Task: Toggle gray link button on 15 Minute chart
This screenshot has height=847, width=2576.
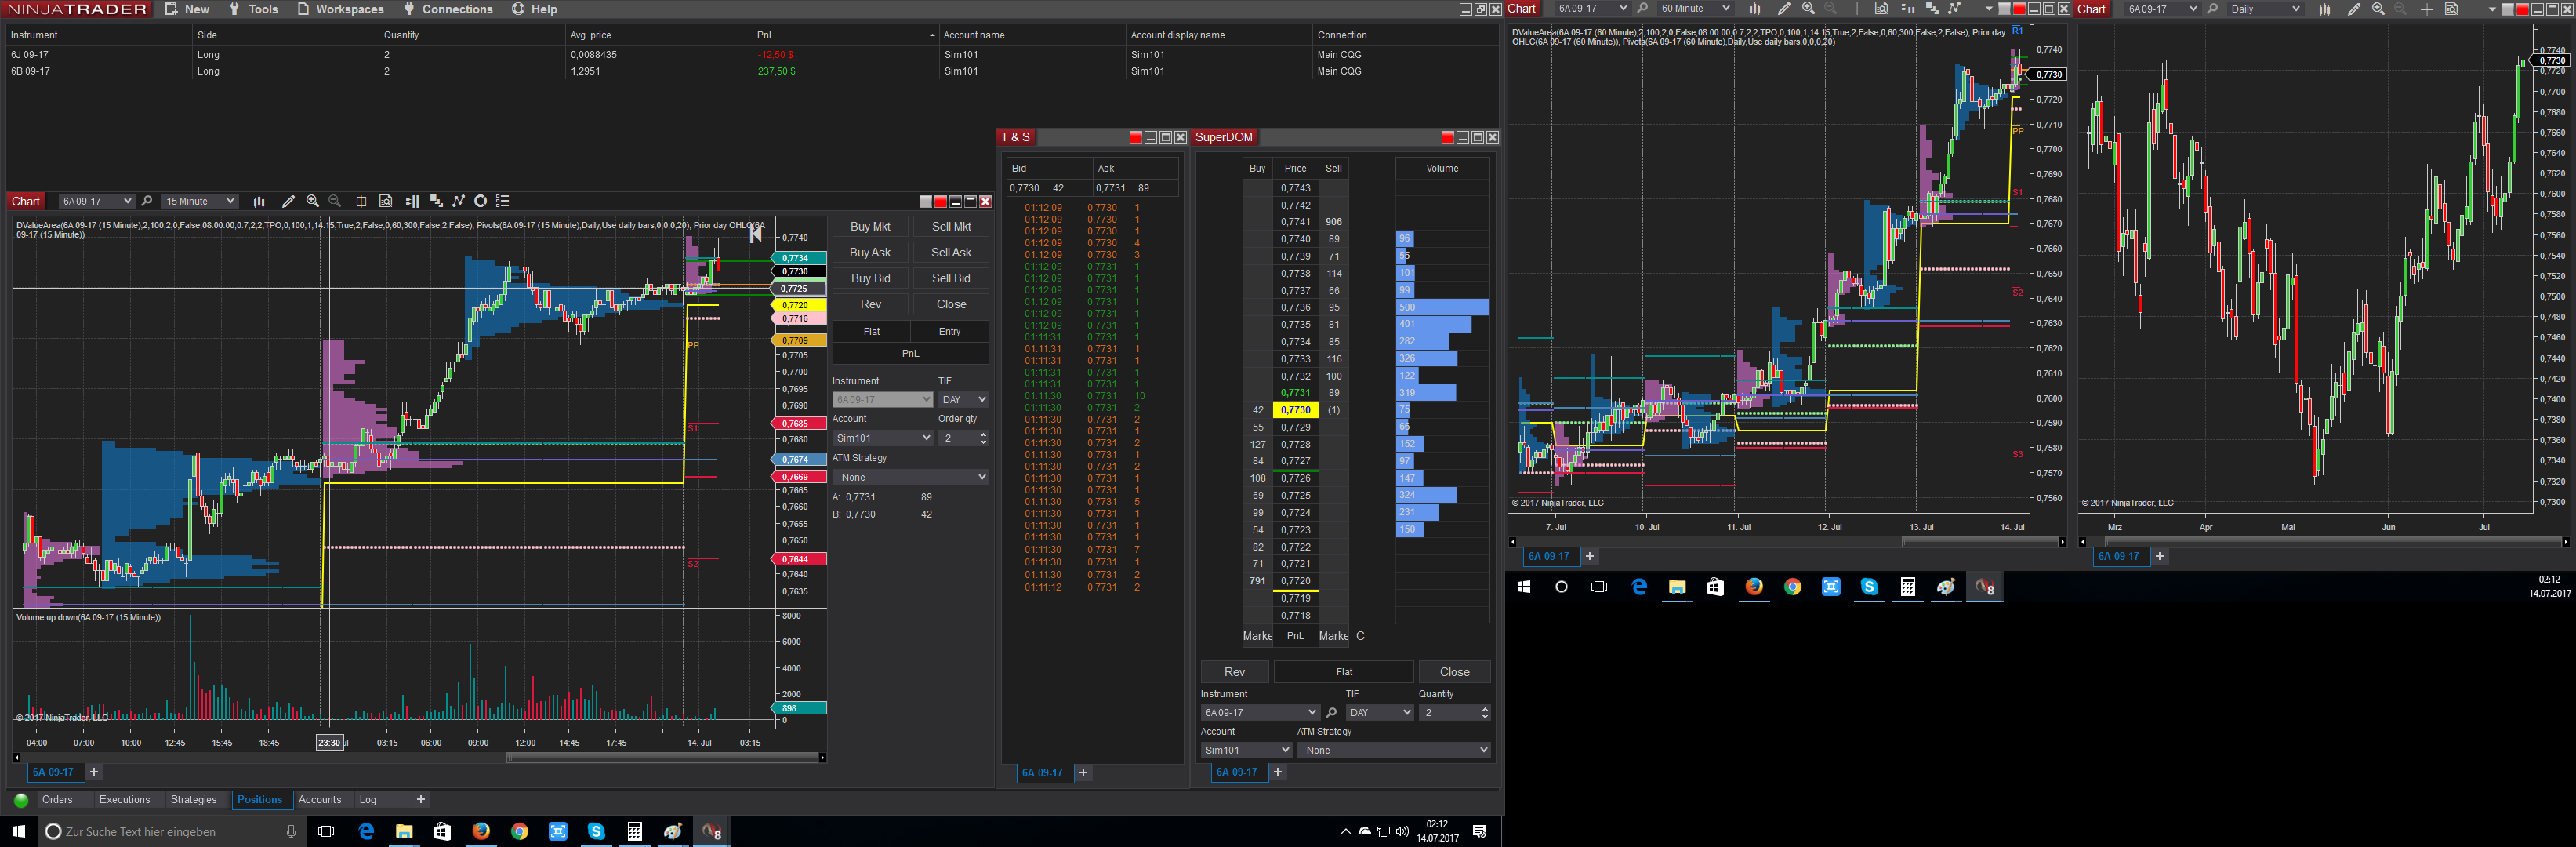Action: point(925,201)
